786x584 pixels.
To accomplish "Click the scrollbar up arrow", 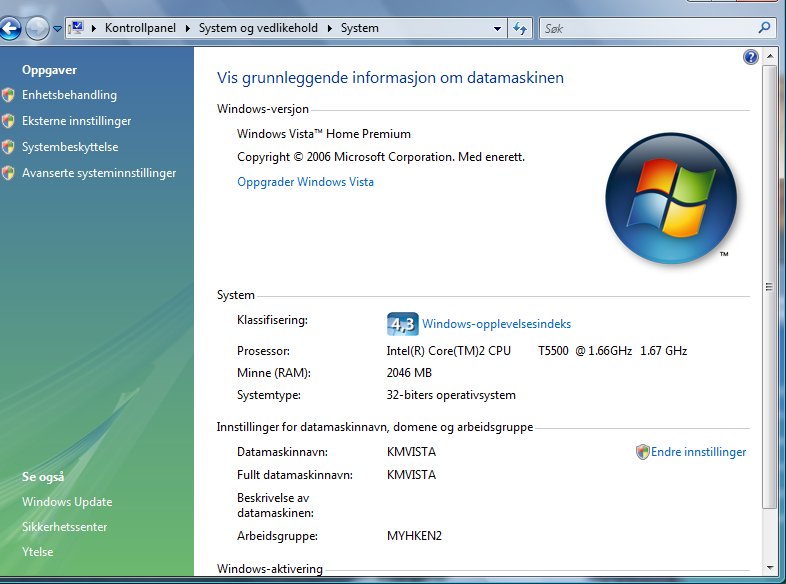I will (769, 56).
